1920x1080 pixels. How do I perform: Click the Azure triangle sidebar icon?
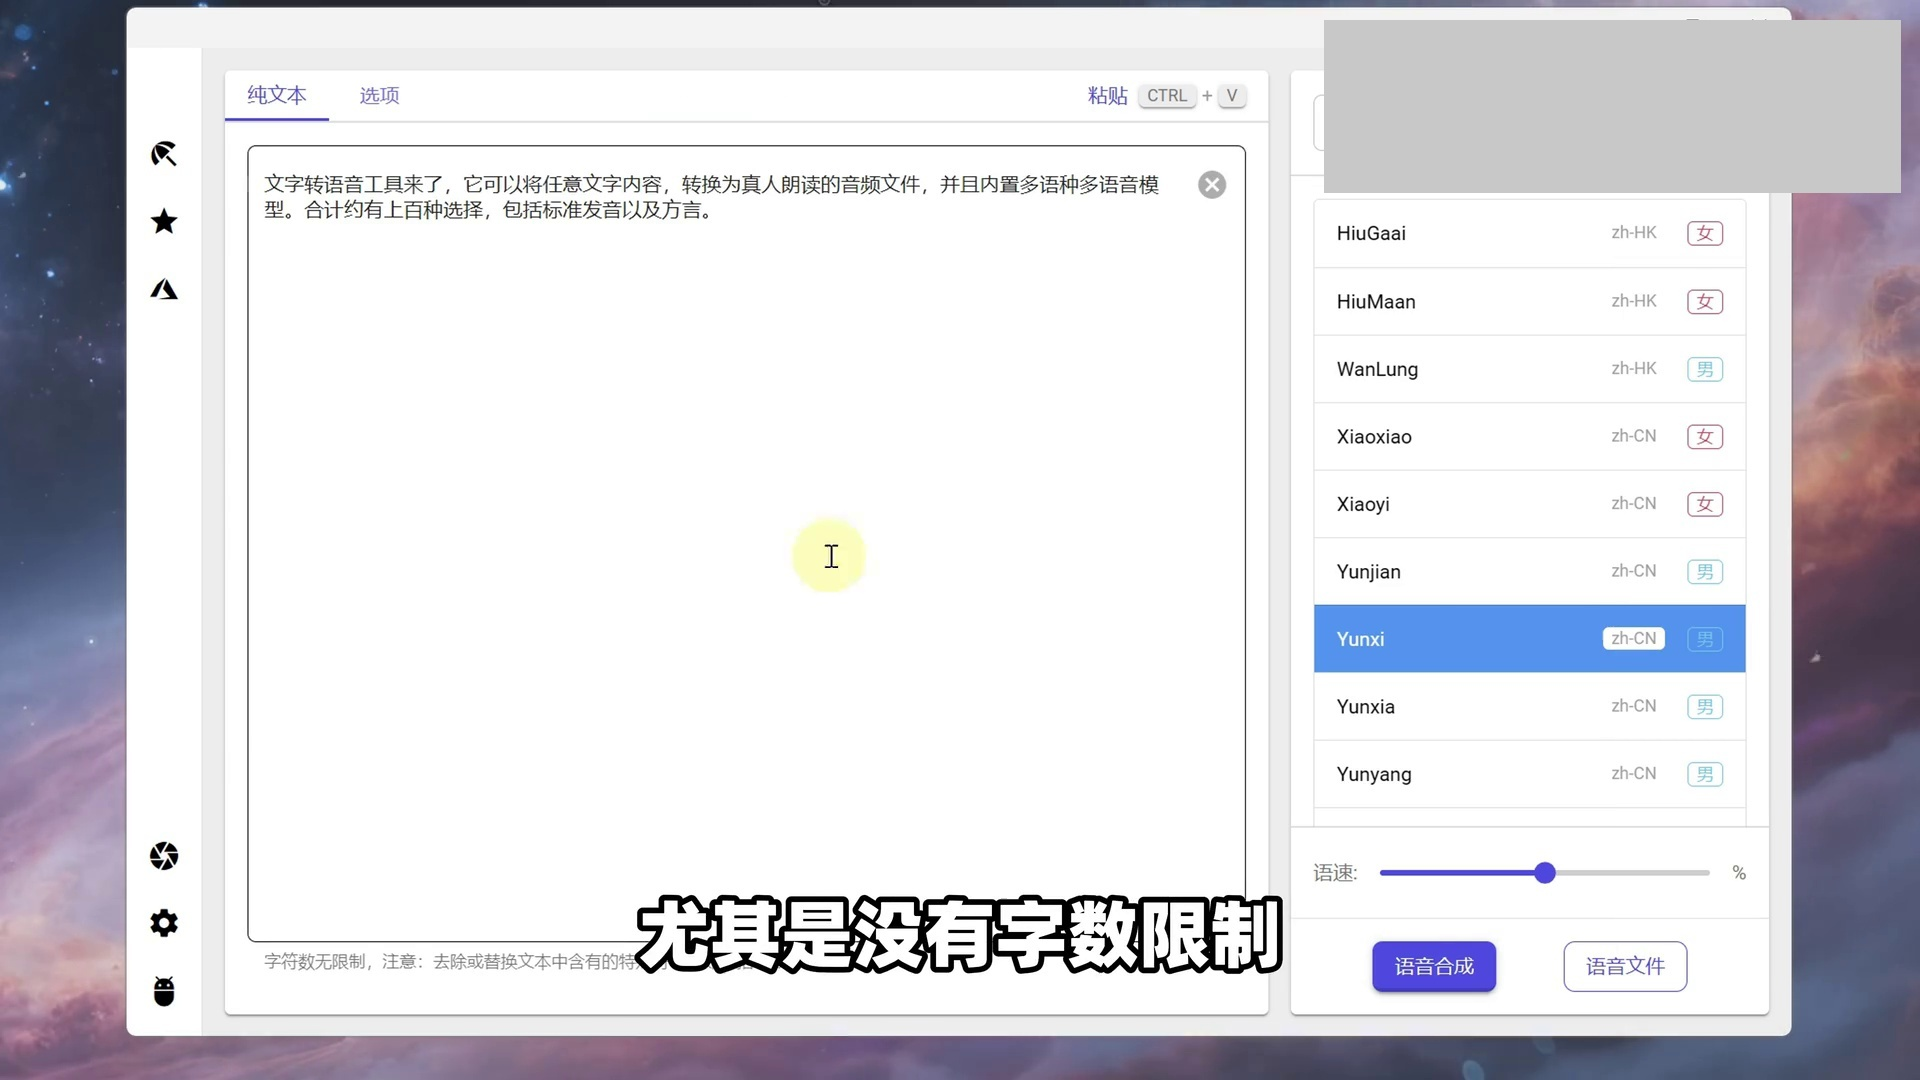pos(164,289)
